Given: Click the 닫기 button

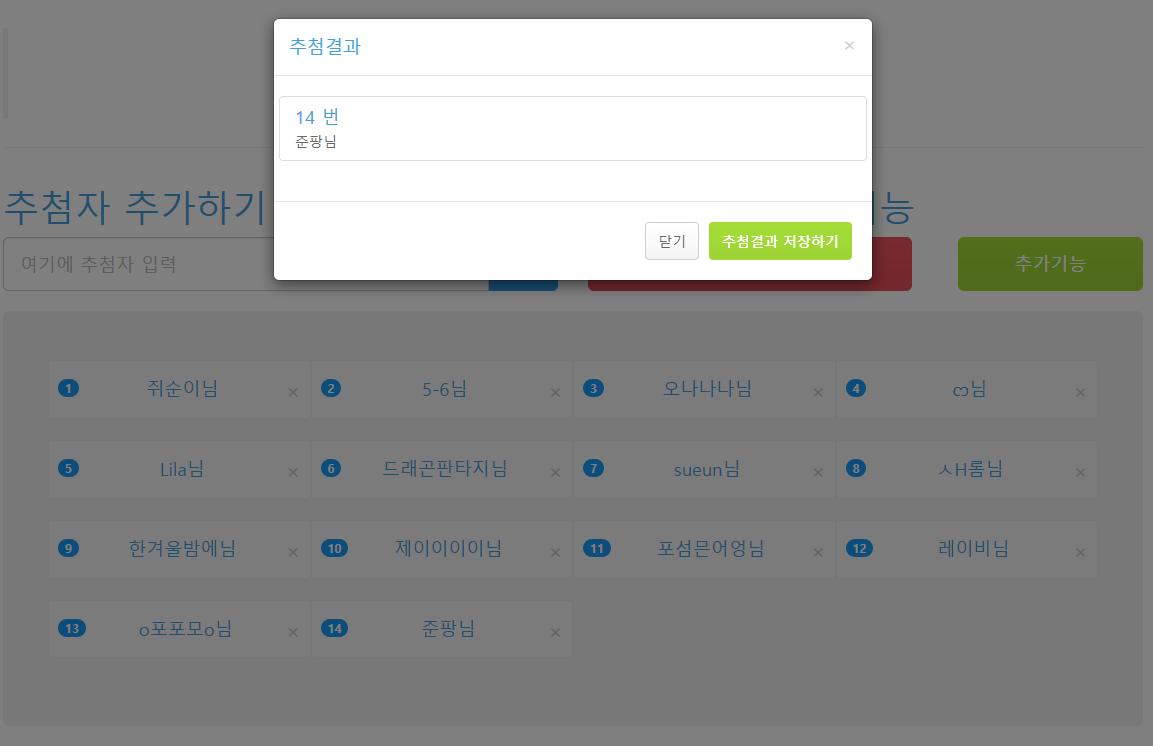Looking at the screenshot, I should [671, 241].
